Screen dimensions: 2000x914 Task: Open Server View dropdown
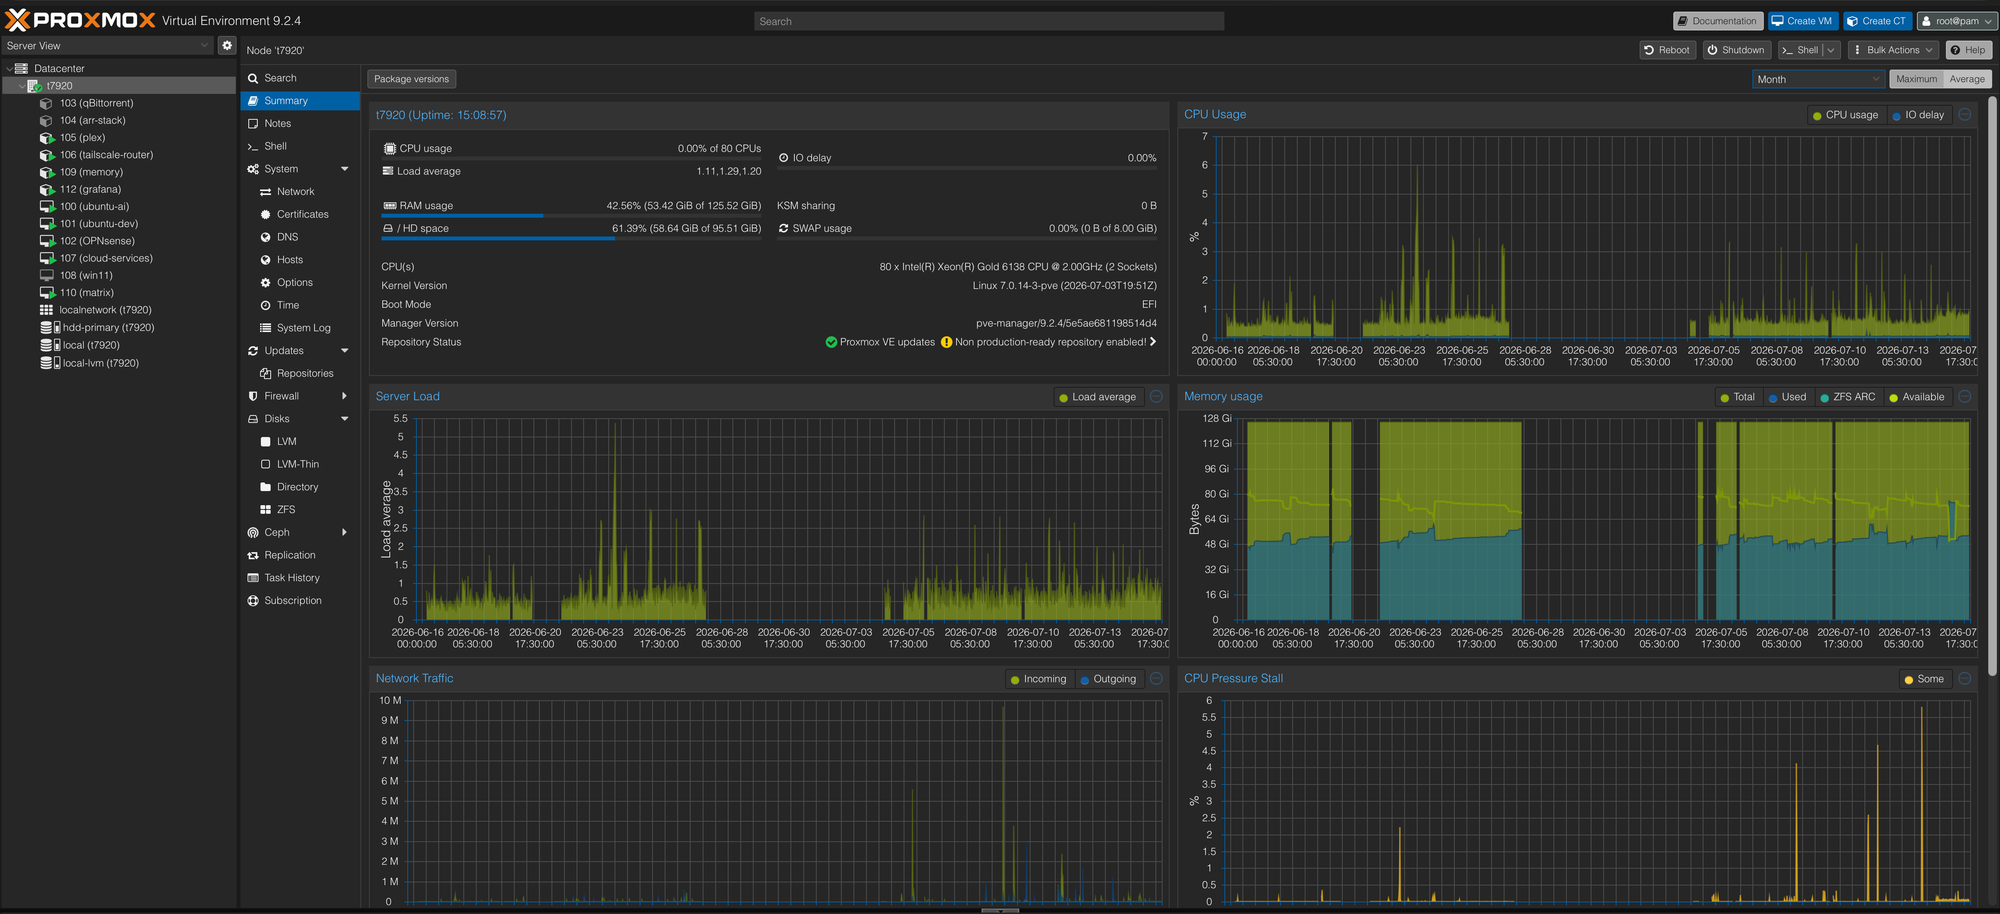[x=204, y=45]
